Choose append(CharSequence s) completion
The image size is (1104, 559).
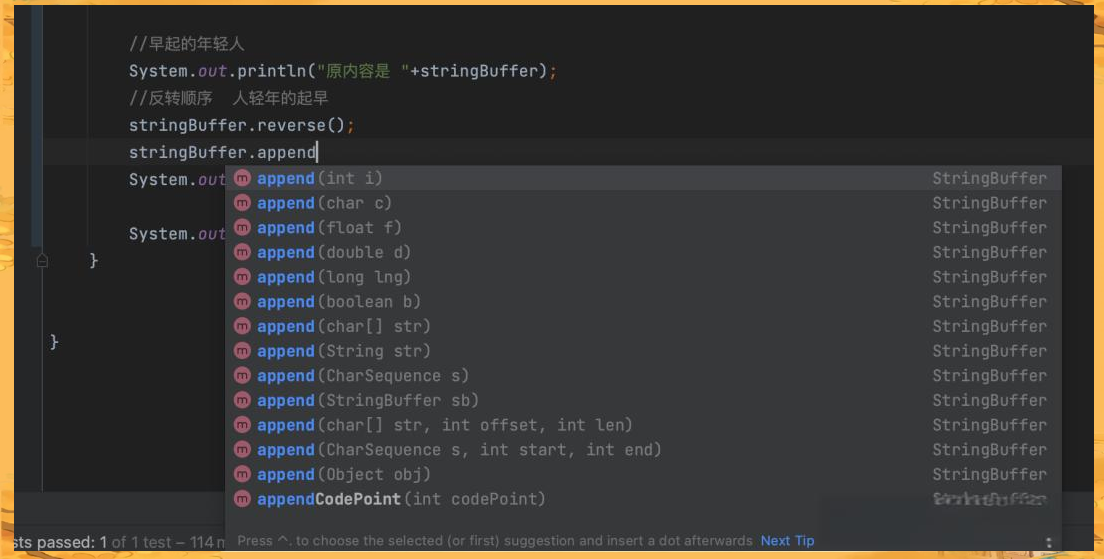[643, 376]
